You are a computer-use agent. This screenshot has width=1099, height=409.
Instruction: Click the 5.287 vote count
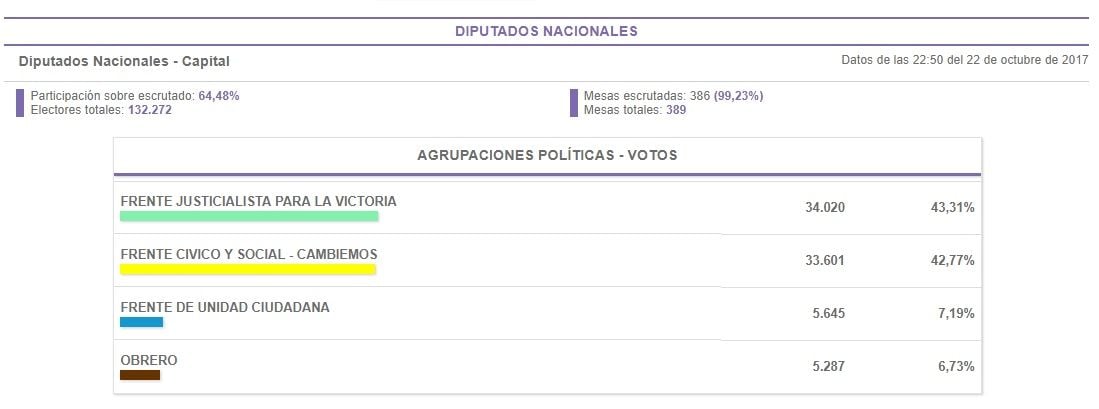[x=827, y=367]
